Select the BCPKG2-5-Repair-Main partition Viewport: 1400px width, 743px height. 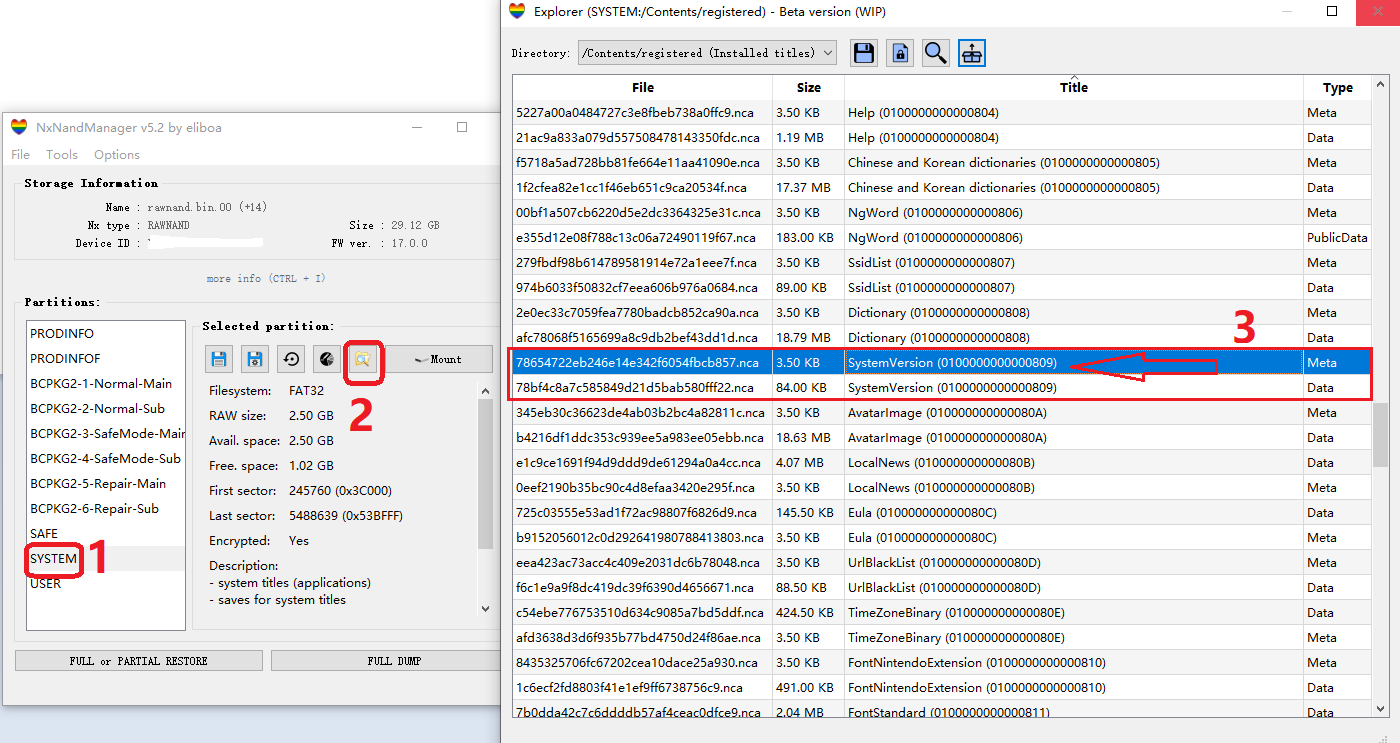pyautogui.click(x=106, y=483)
